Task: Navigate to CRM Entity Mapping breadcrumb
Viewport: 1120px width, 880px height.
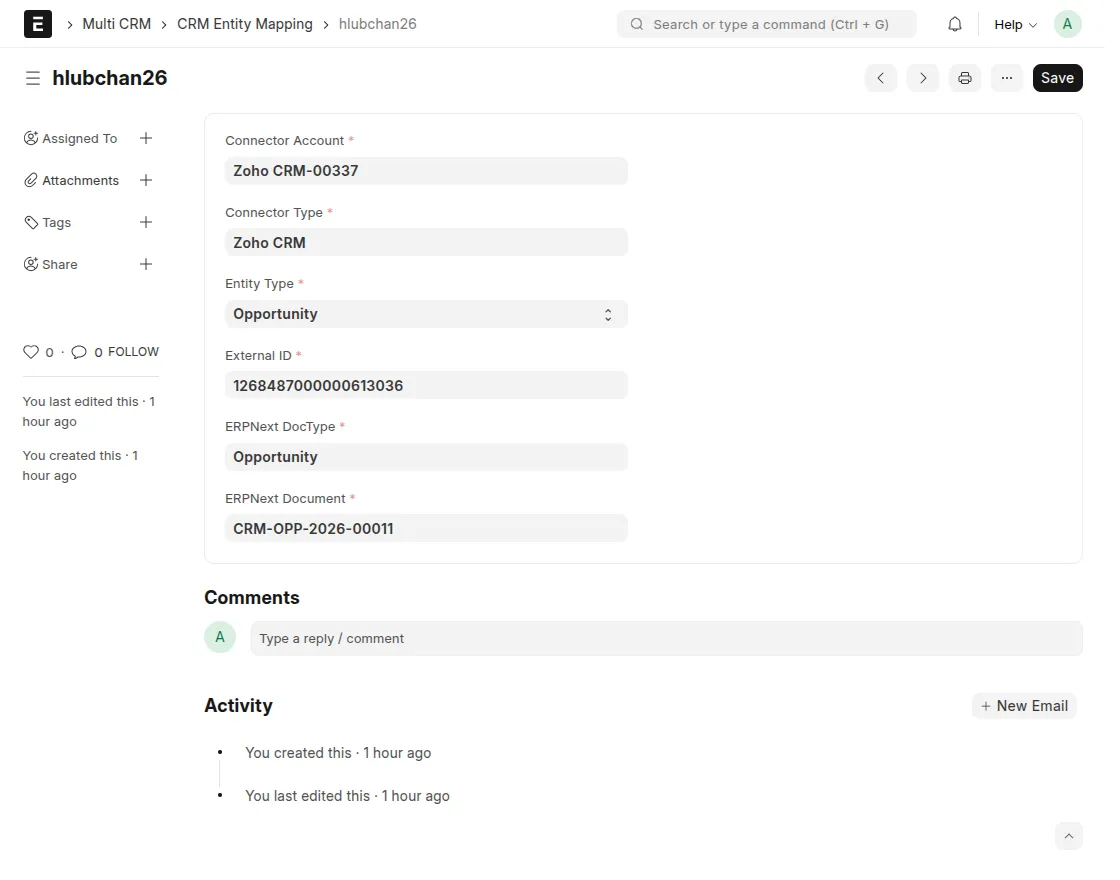Action: click(245, 24)
